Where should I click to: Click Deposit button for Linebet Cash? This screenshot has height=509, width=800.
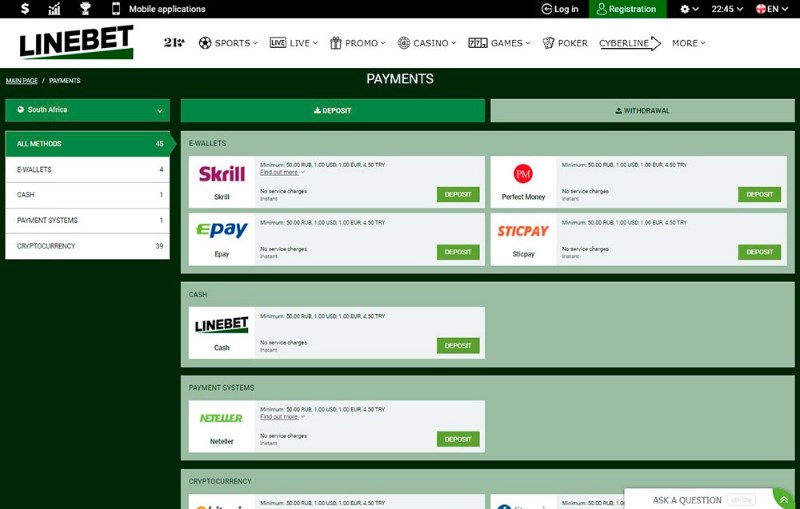coord(458,345)
